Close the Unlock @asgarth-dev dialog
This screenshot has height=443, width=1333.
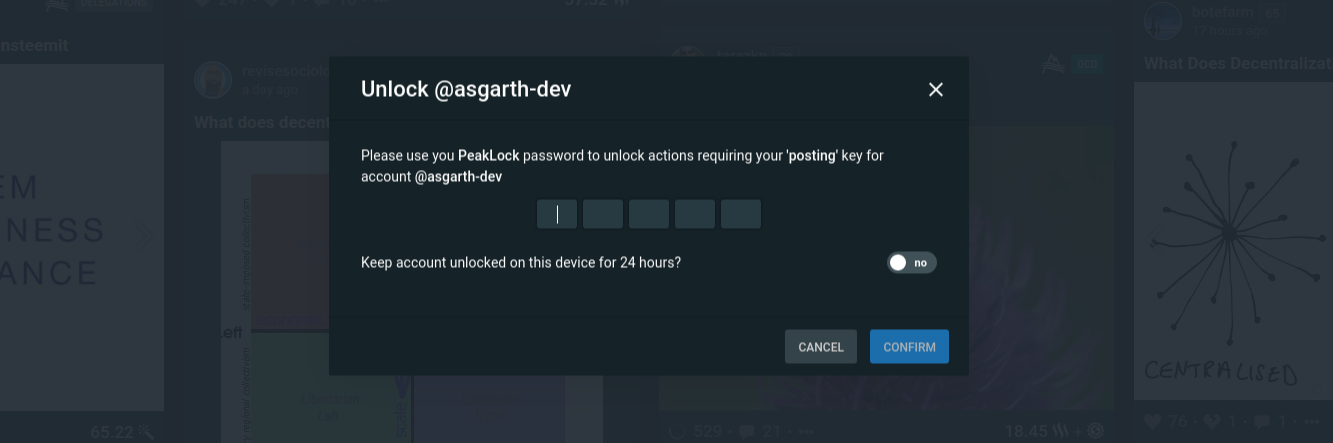[x=936, y=90]
